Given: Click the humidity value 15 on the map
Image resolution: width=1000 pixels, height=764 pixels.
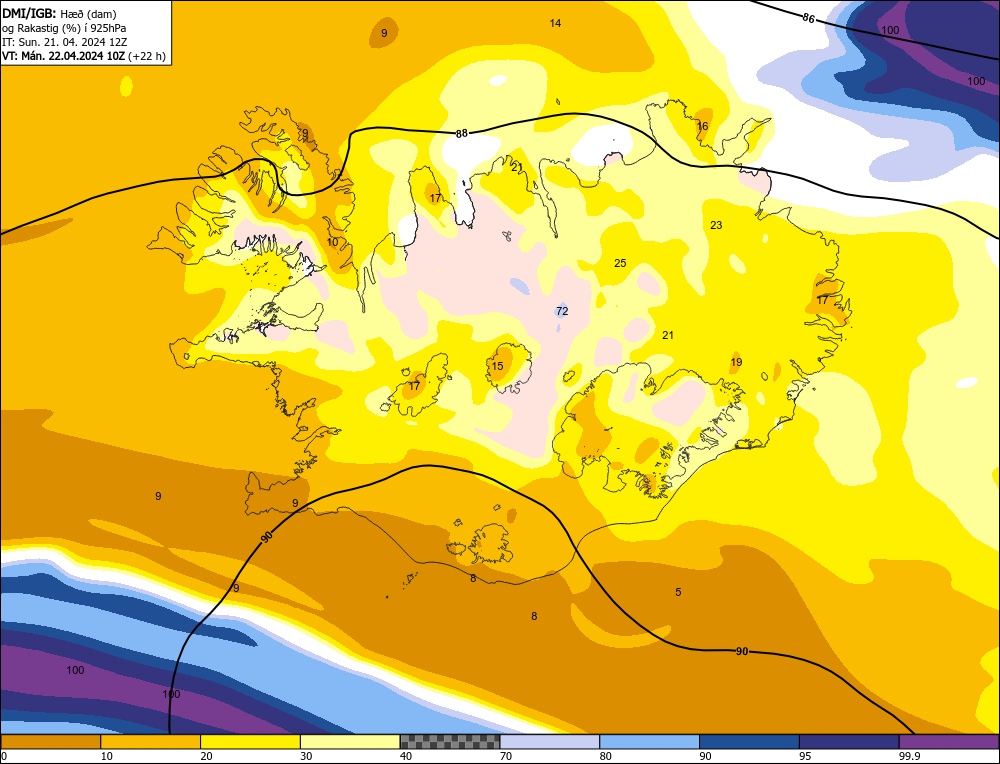Looking at the screenshot, I should (x=497, y=366).
